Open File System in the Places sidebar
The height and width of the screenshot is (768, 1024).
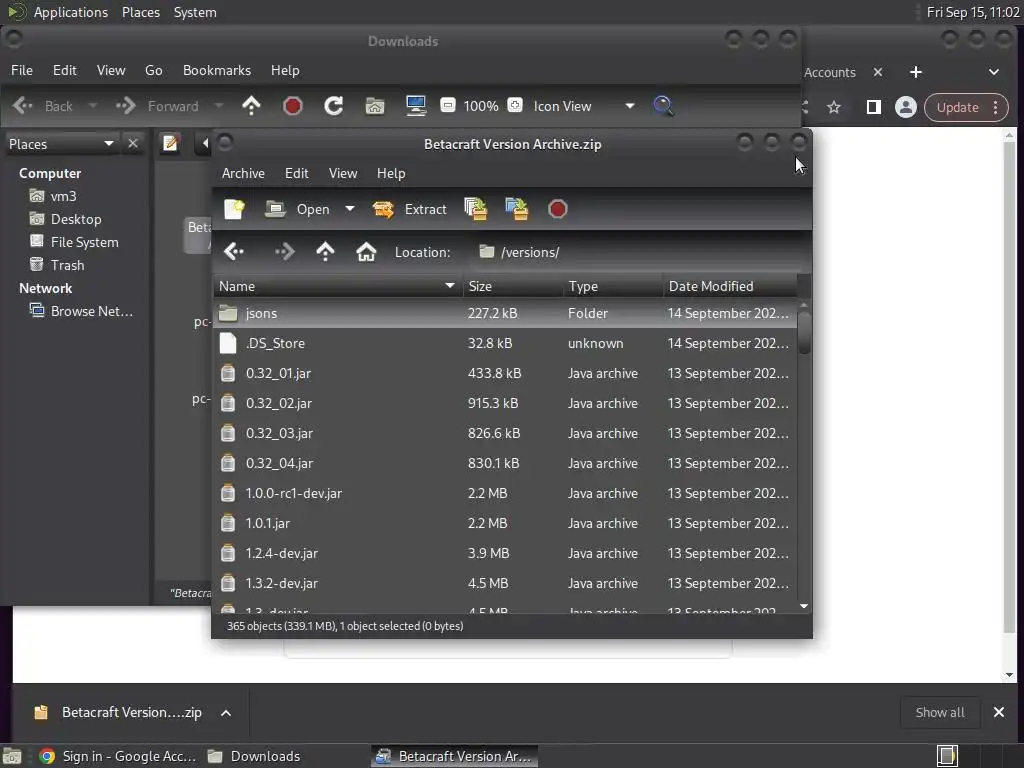pos(74,242)
